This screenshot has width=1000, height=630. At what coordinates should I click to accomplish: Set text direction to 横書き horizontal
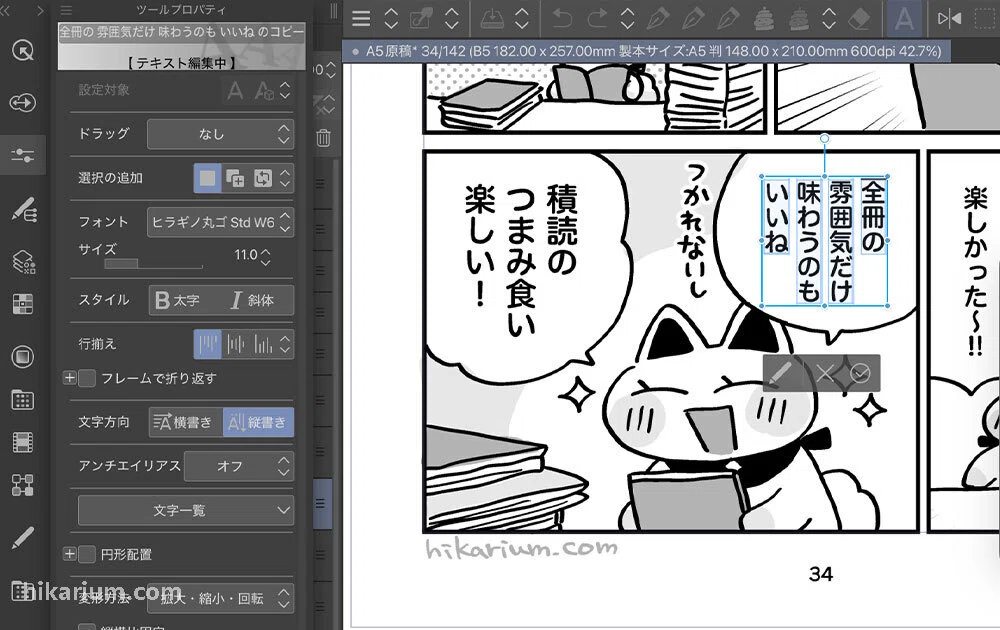186,422
